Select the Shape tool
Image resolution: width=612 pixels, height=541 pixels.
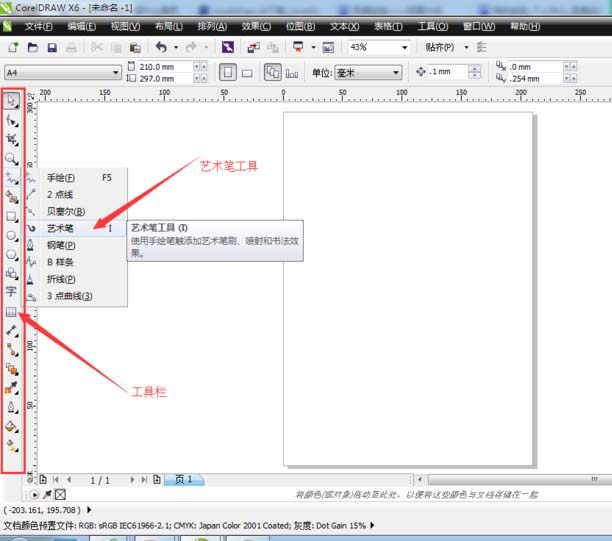pos(12,121)
